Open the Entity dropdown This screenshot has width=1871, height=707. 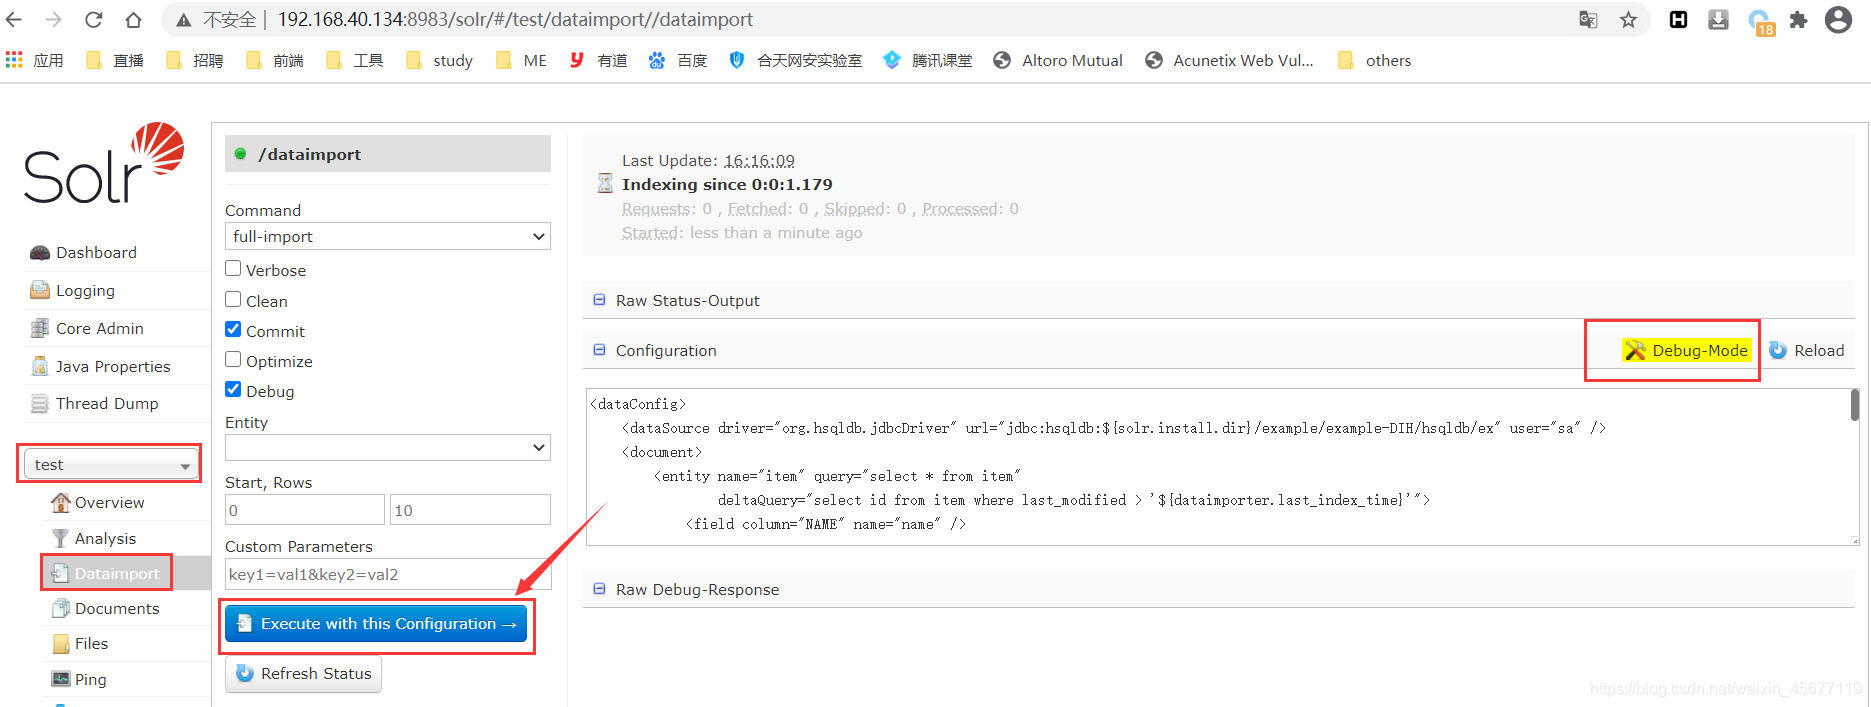(x=388, y=447)
